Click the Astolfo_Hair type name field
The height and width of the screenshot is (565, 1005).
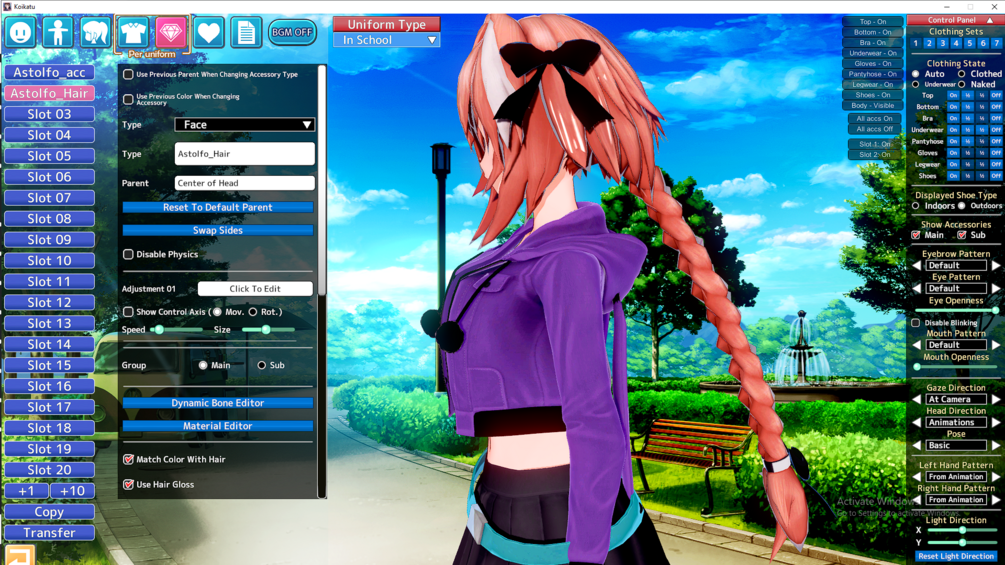point(244,154)
